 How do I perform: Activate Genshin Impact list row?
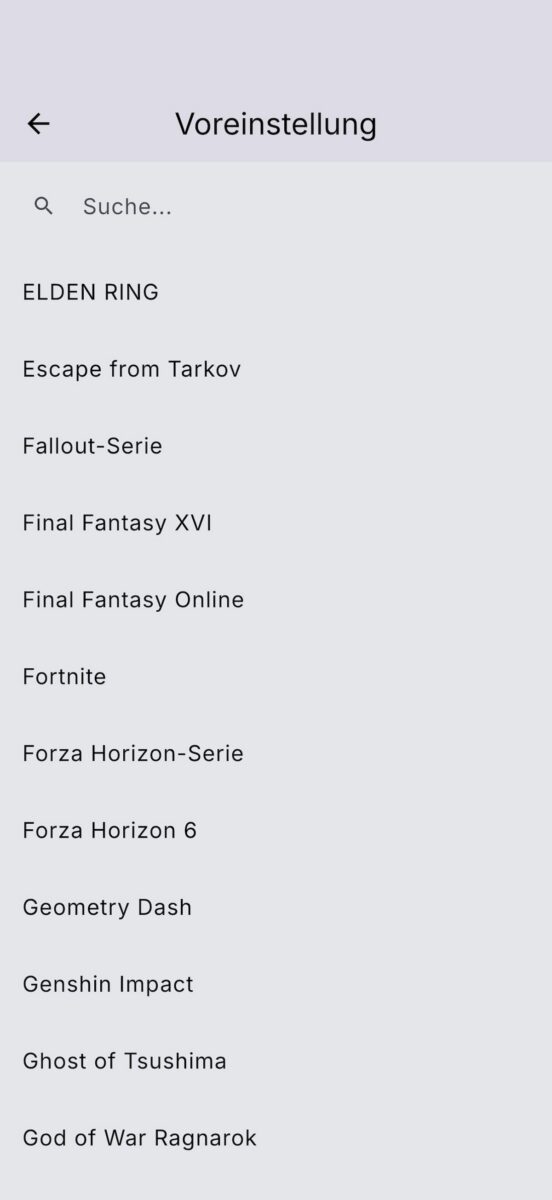(276, 985)
